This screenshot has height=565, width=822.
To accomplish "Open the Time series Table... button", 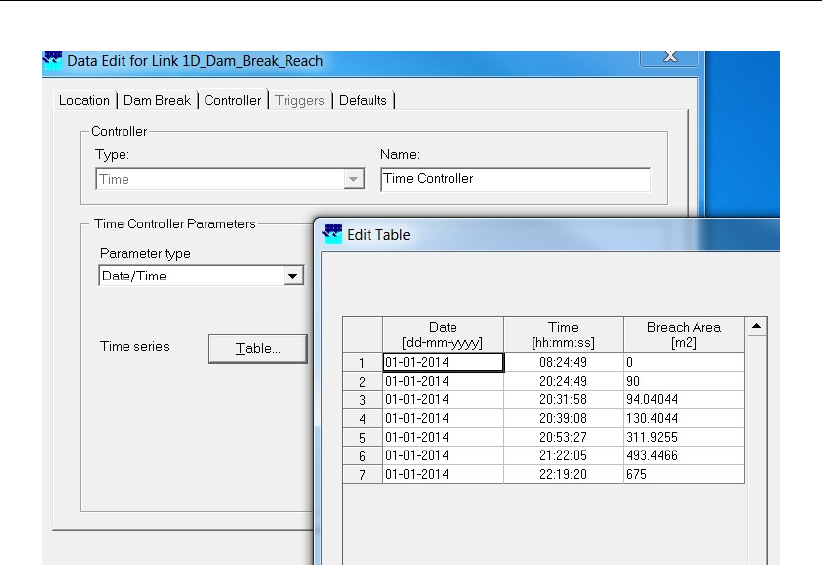I will click(x=257, y=349).
